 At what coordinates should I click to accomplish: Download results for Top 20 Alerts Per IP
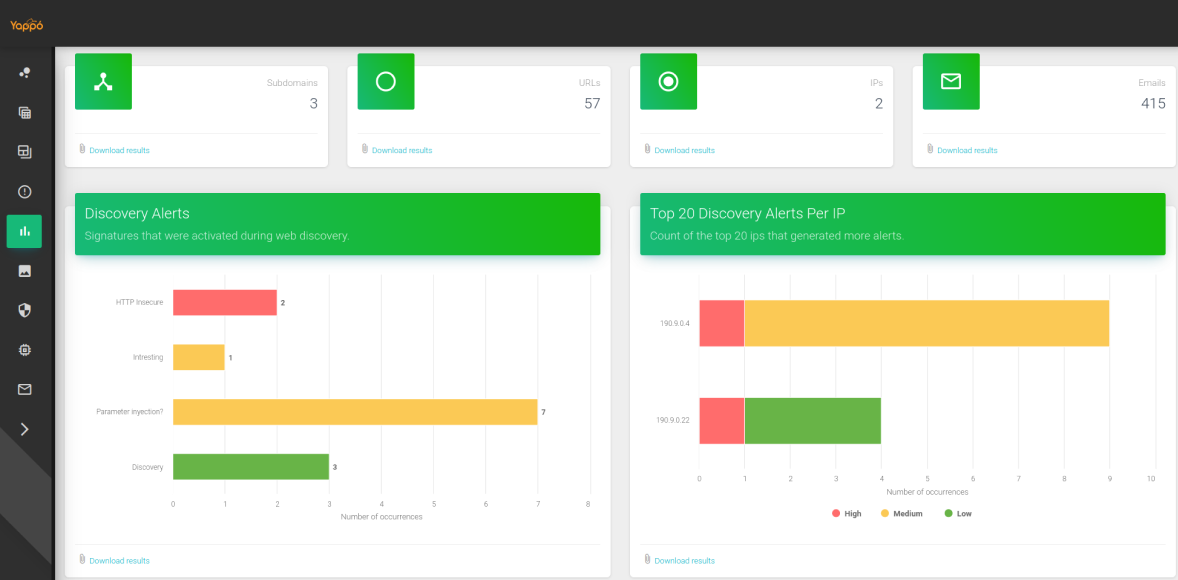pos(684,560)
